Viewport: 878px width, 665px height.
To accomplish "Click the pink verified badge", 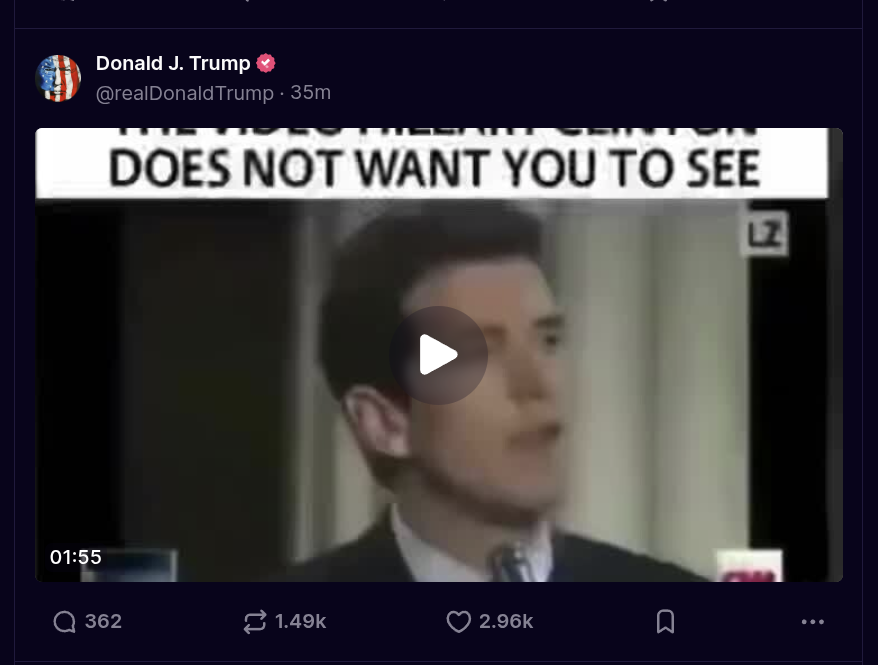I will (x=266, y=63).
